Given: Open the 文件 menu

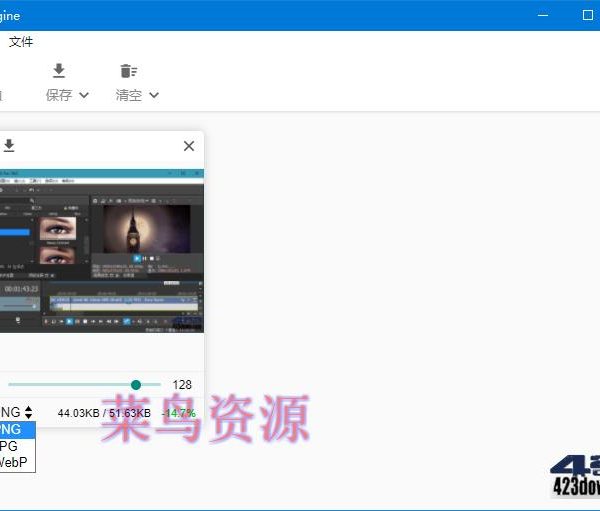Looking at the screenshot, I should 21,42.
